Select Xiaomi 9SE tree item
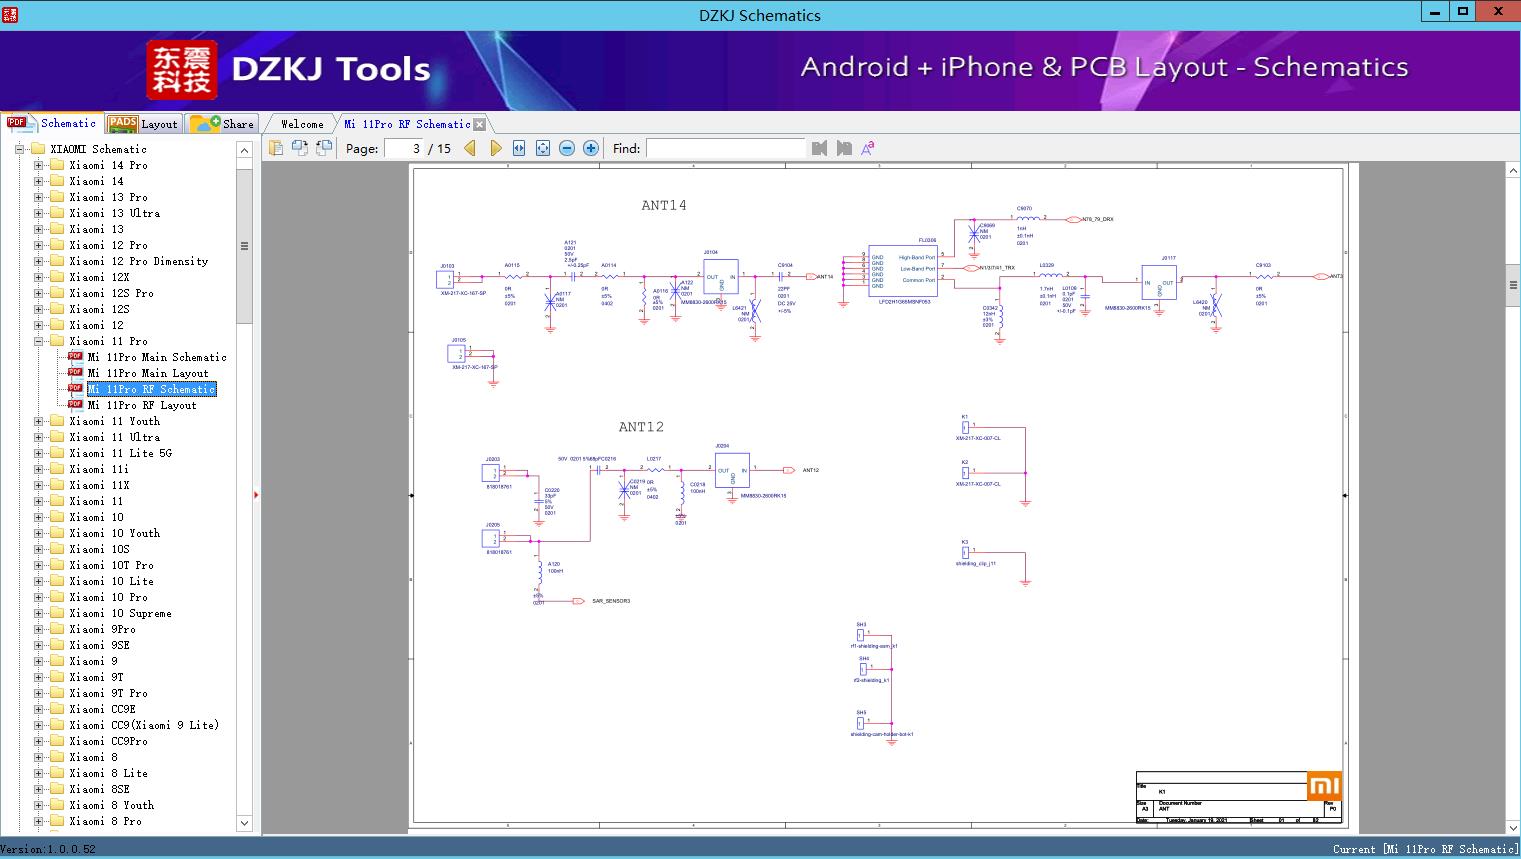The height and width of the screenshot is (859, 1521). click(99, 645)
